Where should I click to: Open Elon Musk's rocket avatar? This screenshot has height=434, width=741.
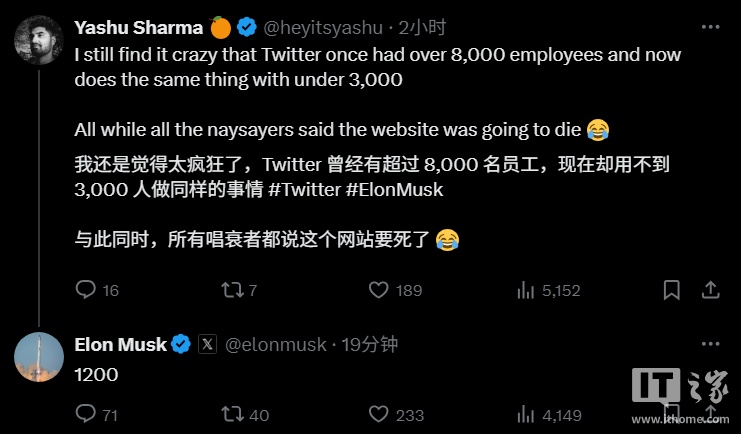tap(39, 357)
